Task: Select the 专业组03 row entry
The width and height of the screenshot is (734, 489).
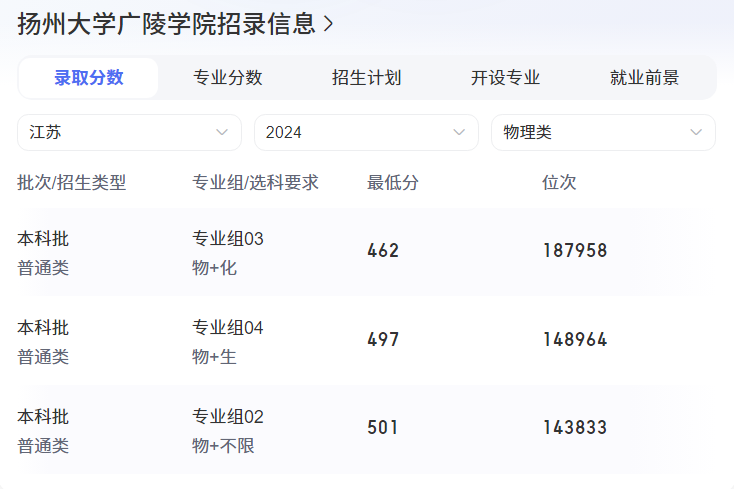Action: click(x=228, y=239)
